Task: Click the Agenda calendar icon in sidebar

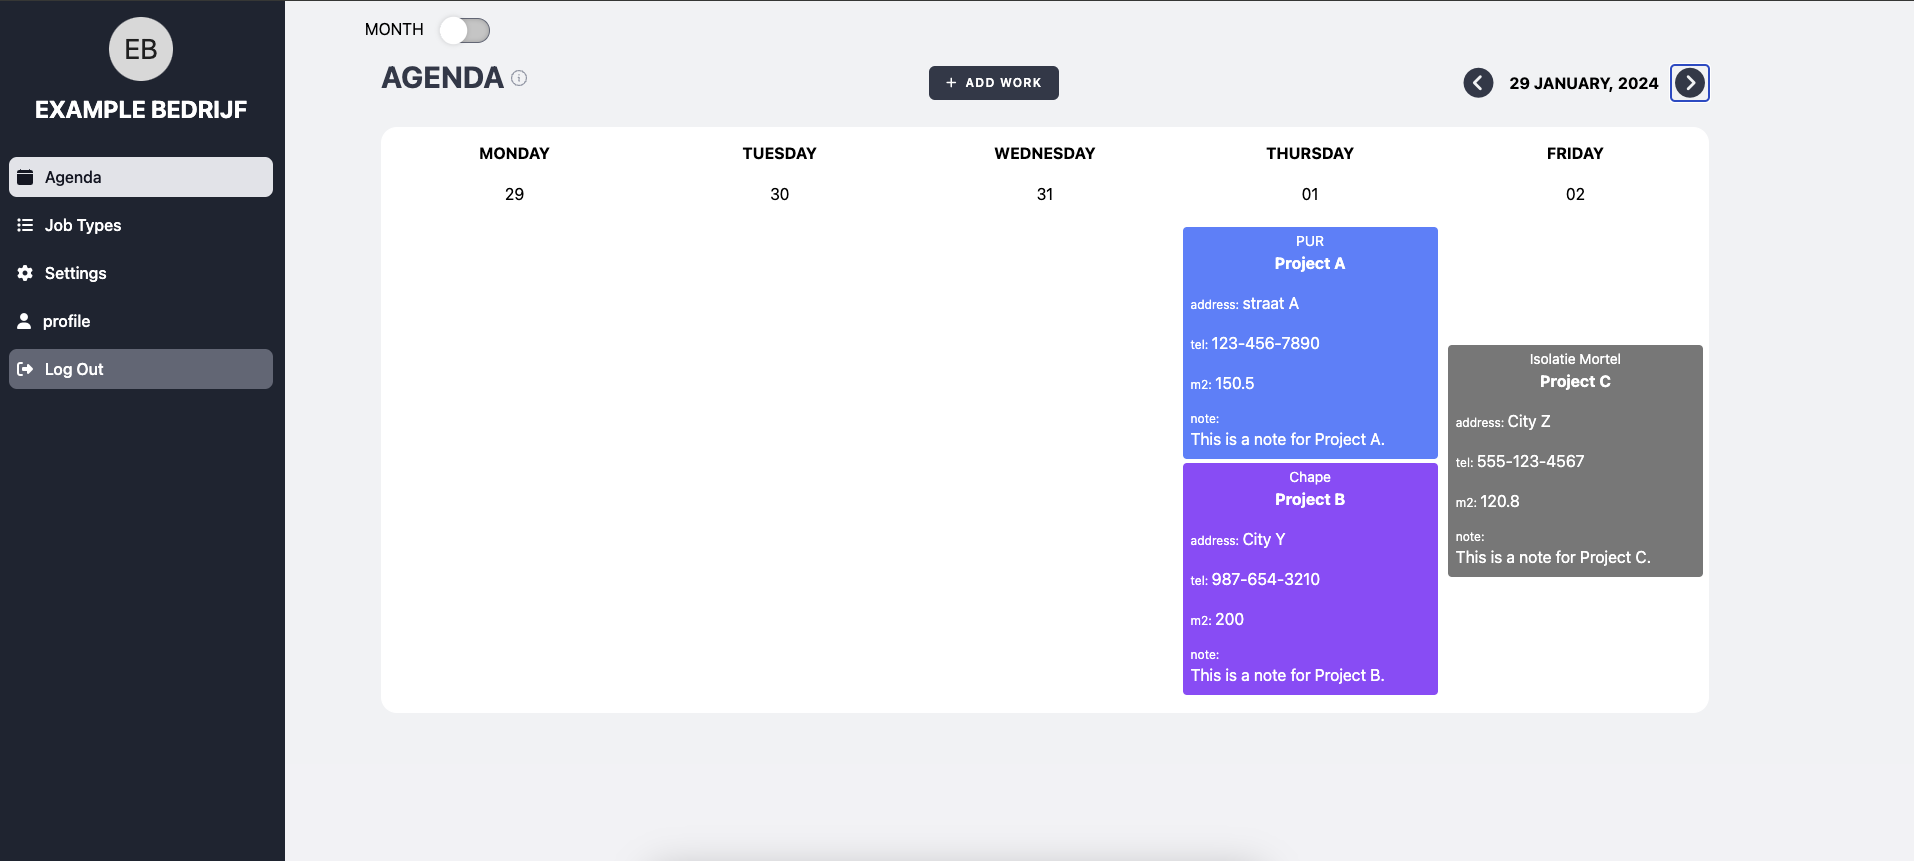Action: coord(25,177)
